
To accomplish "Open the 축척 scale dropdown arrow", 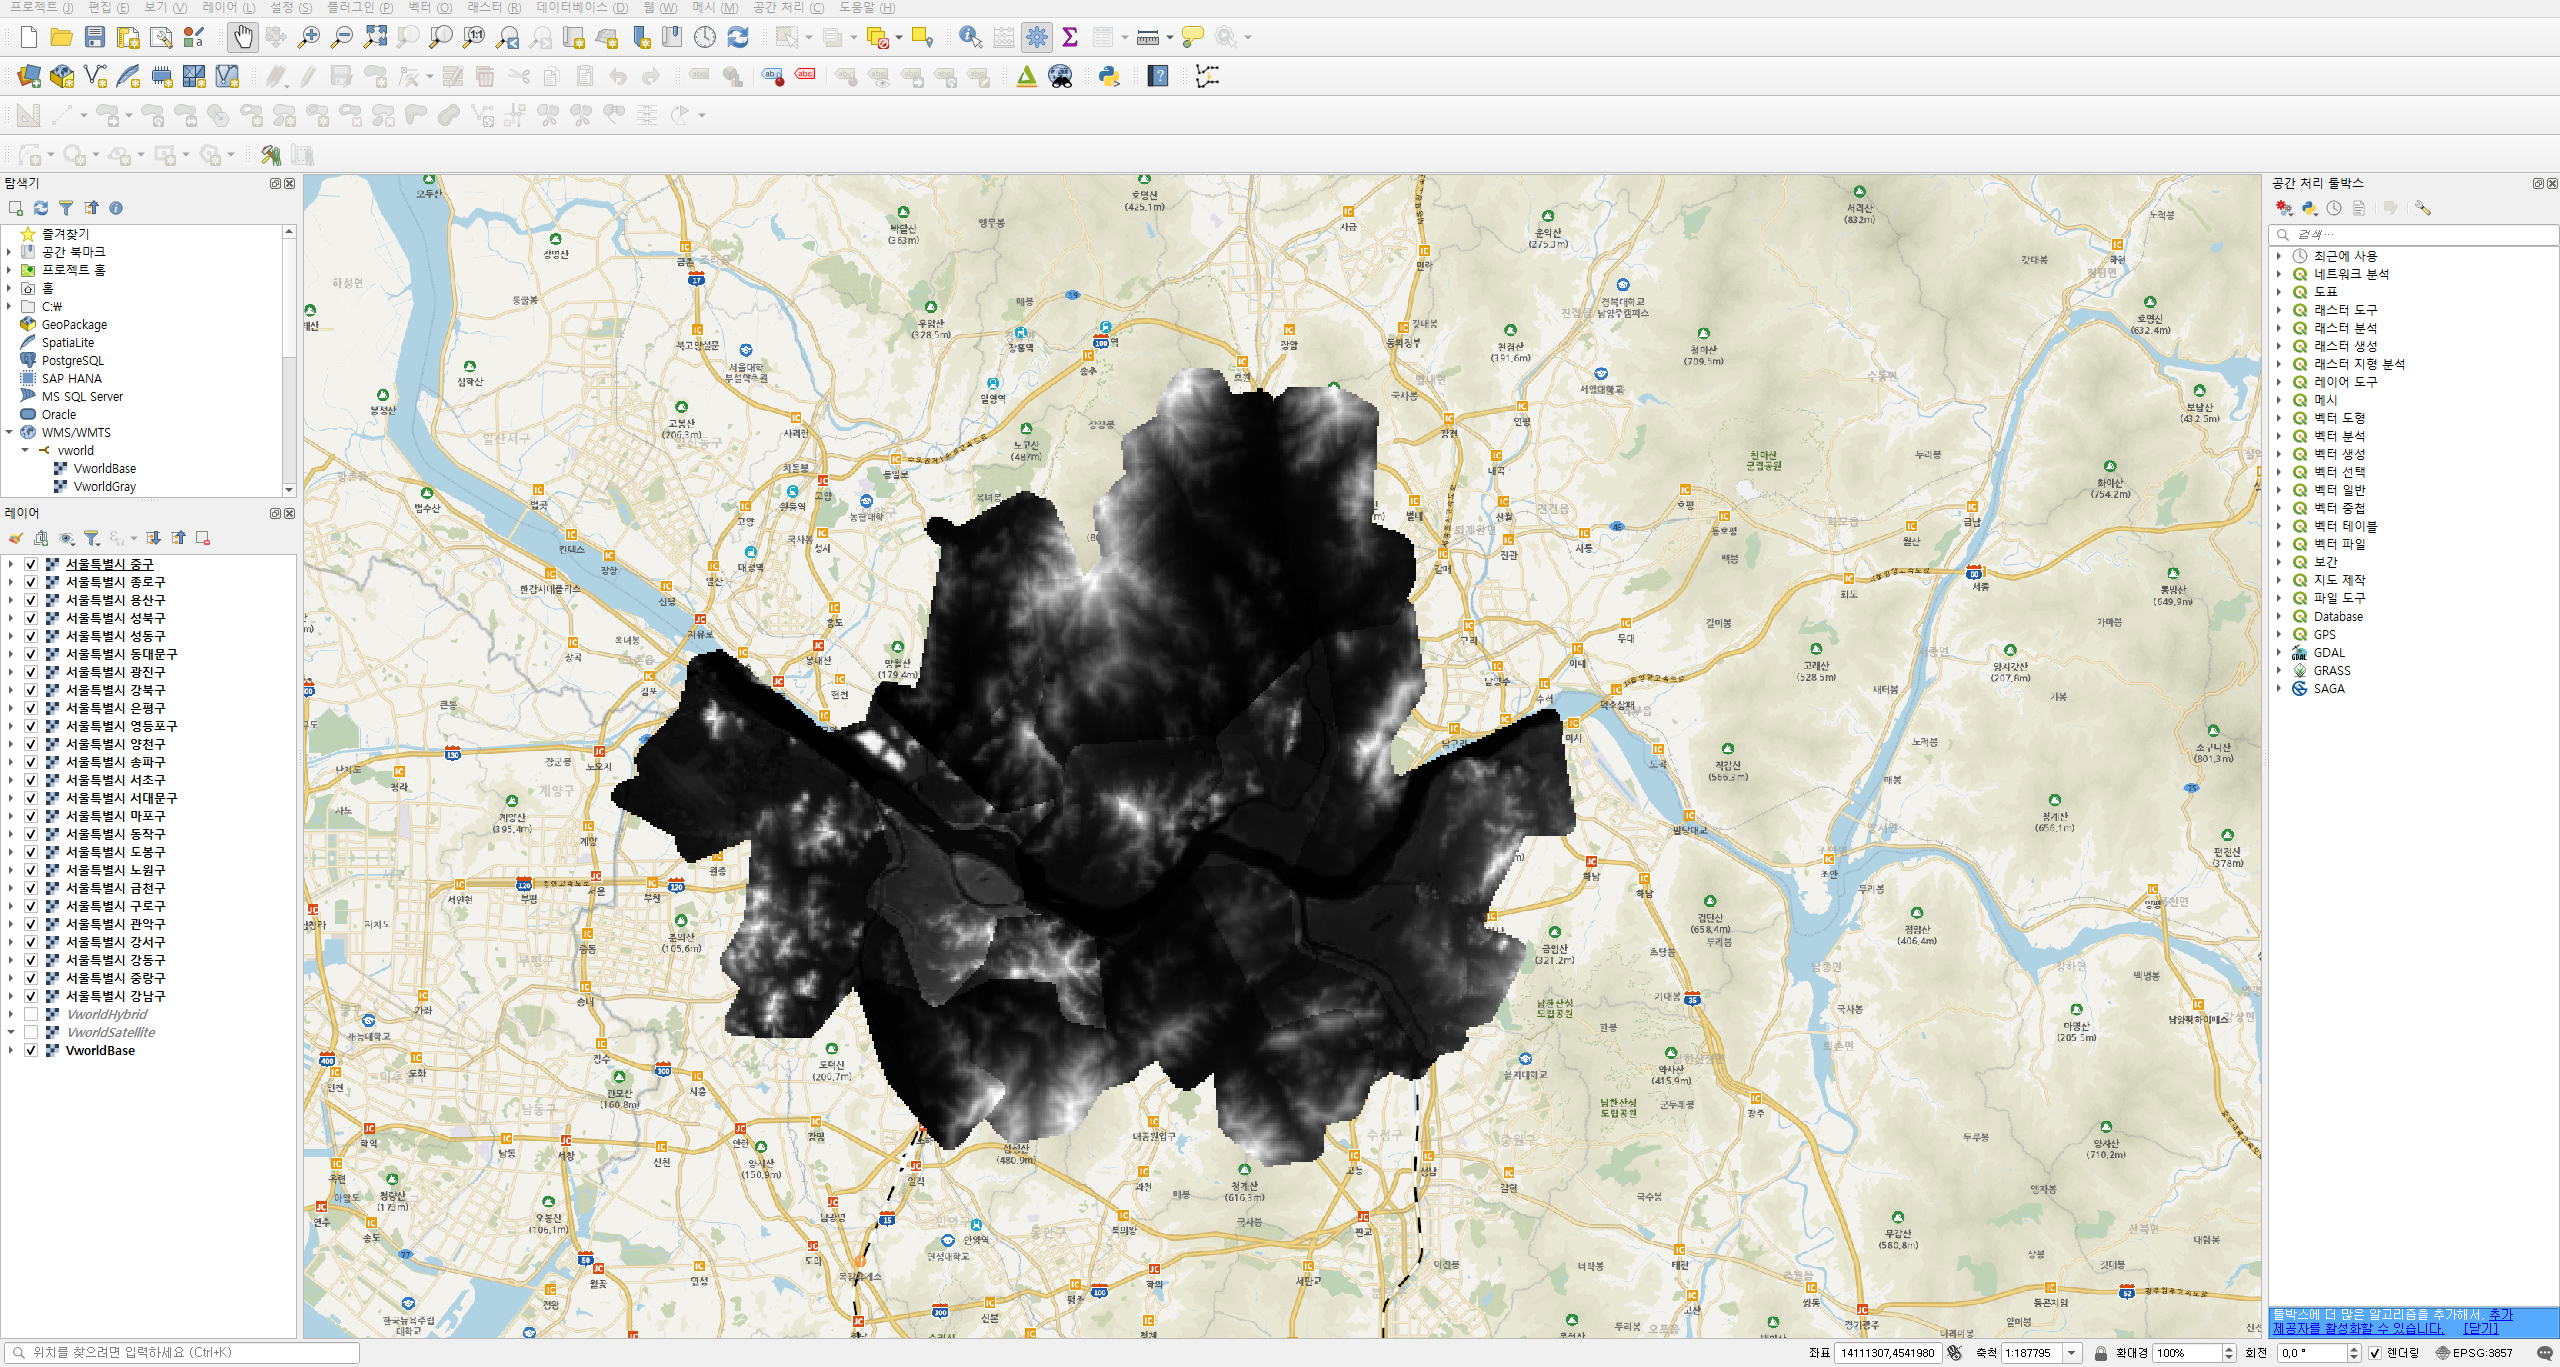I will point(2073,1353).
